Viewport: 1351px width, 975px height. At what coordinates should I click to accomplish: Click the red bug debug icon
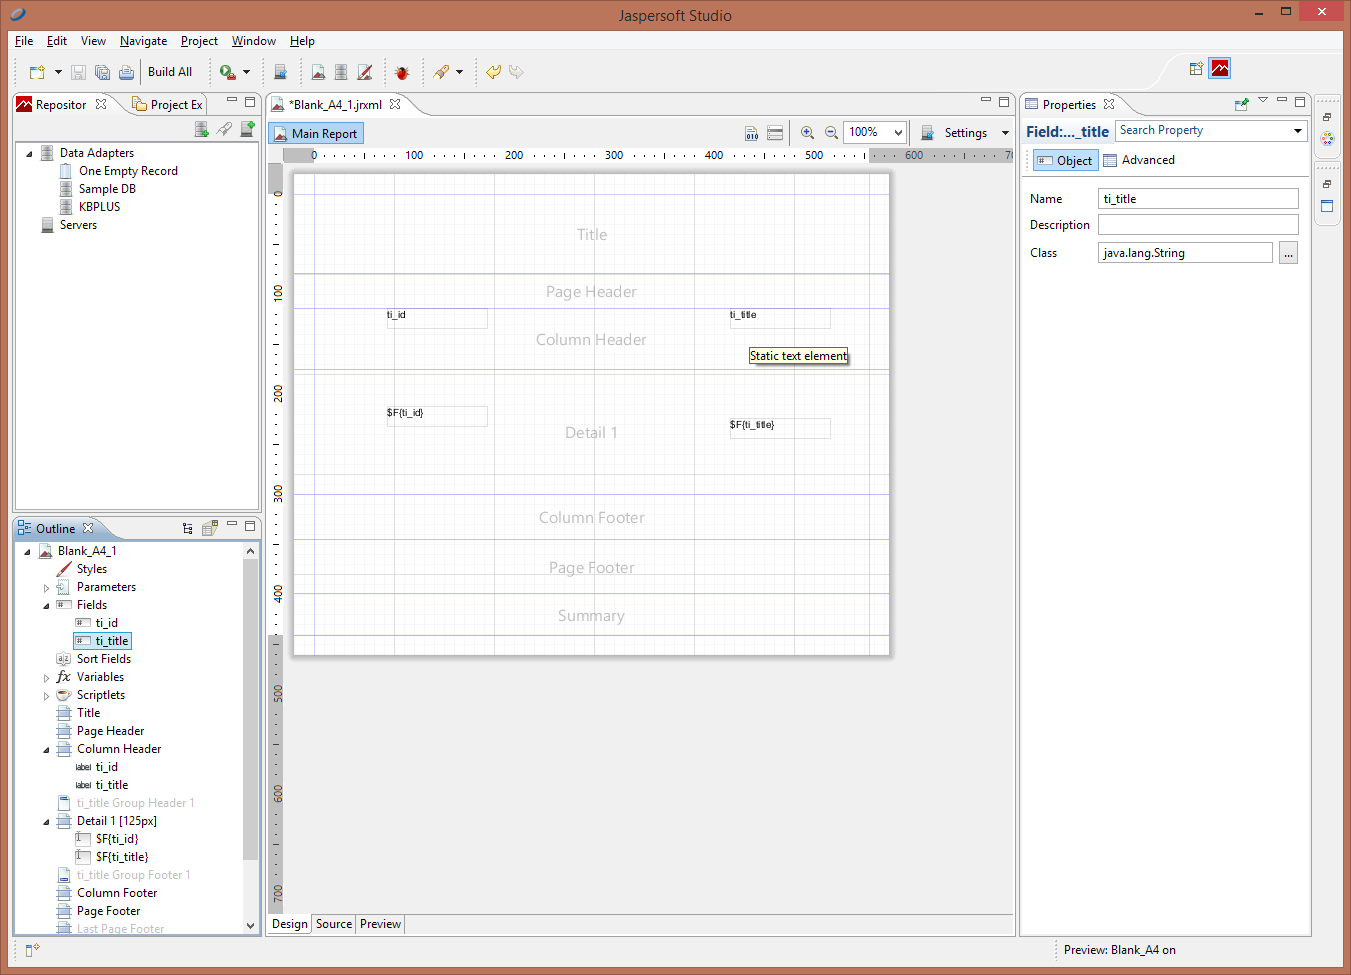pyautogui.click(x=402, y=72)
